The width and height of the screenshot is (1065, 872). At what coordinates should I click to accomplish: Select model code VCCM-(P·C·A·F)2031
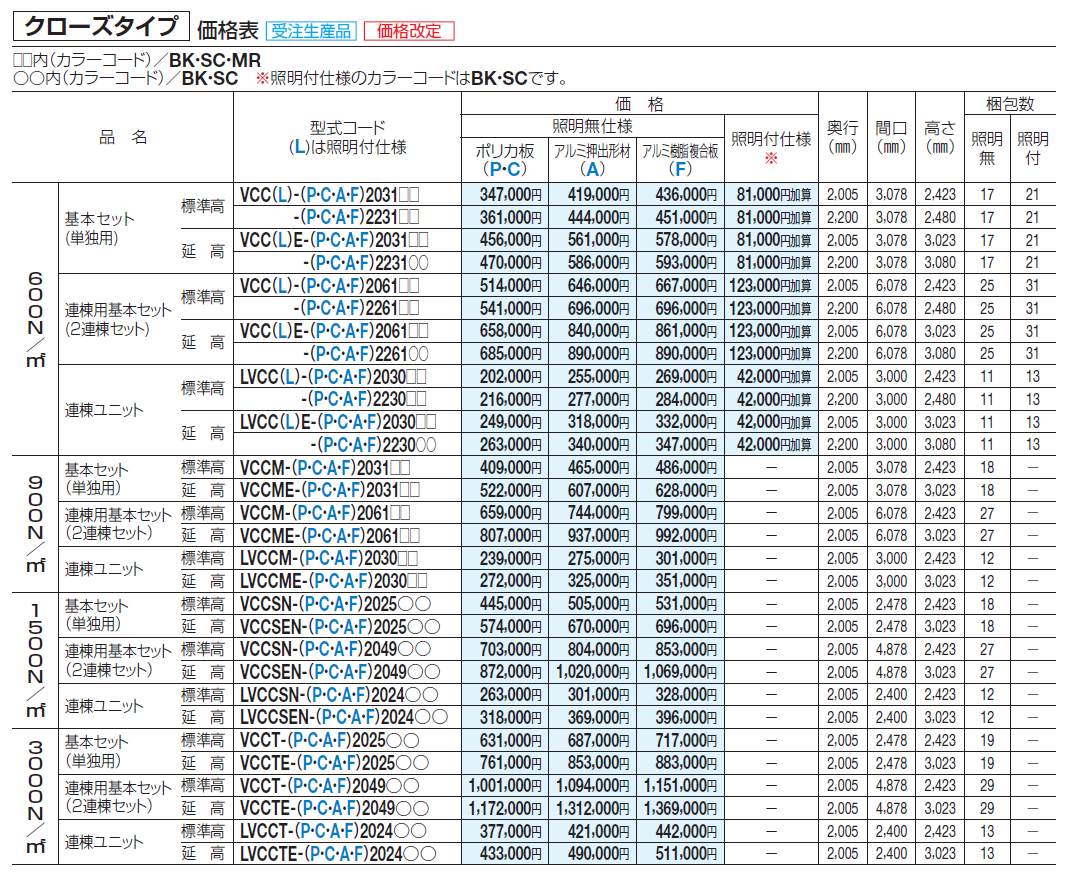[x=325, y=468]
